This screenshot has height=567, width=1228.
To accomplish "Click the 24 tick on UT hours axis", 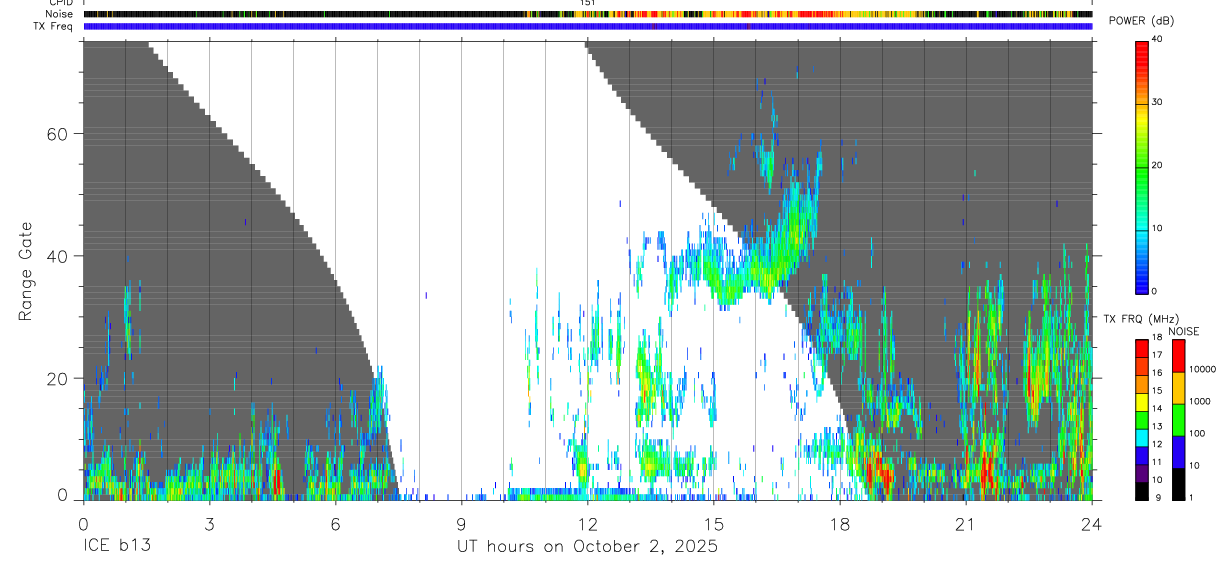I will [x=1092, y=524].
